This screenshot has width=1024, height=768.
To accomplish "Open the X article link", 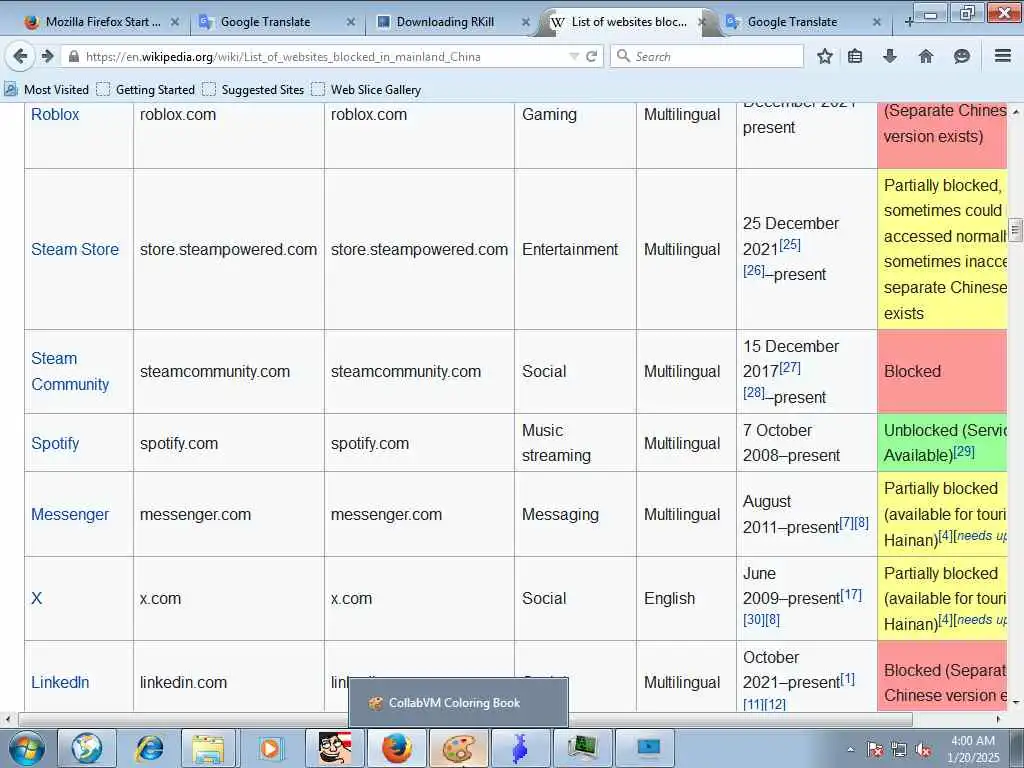I will pos(37,598).
